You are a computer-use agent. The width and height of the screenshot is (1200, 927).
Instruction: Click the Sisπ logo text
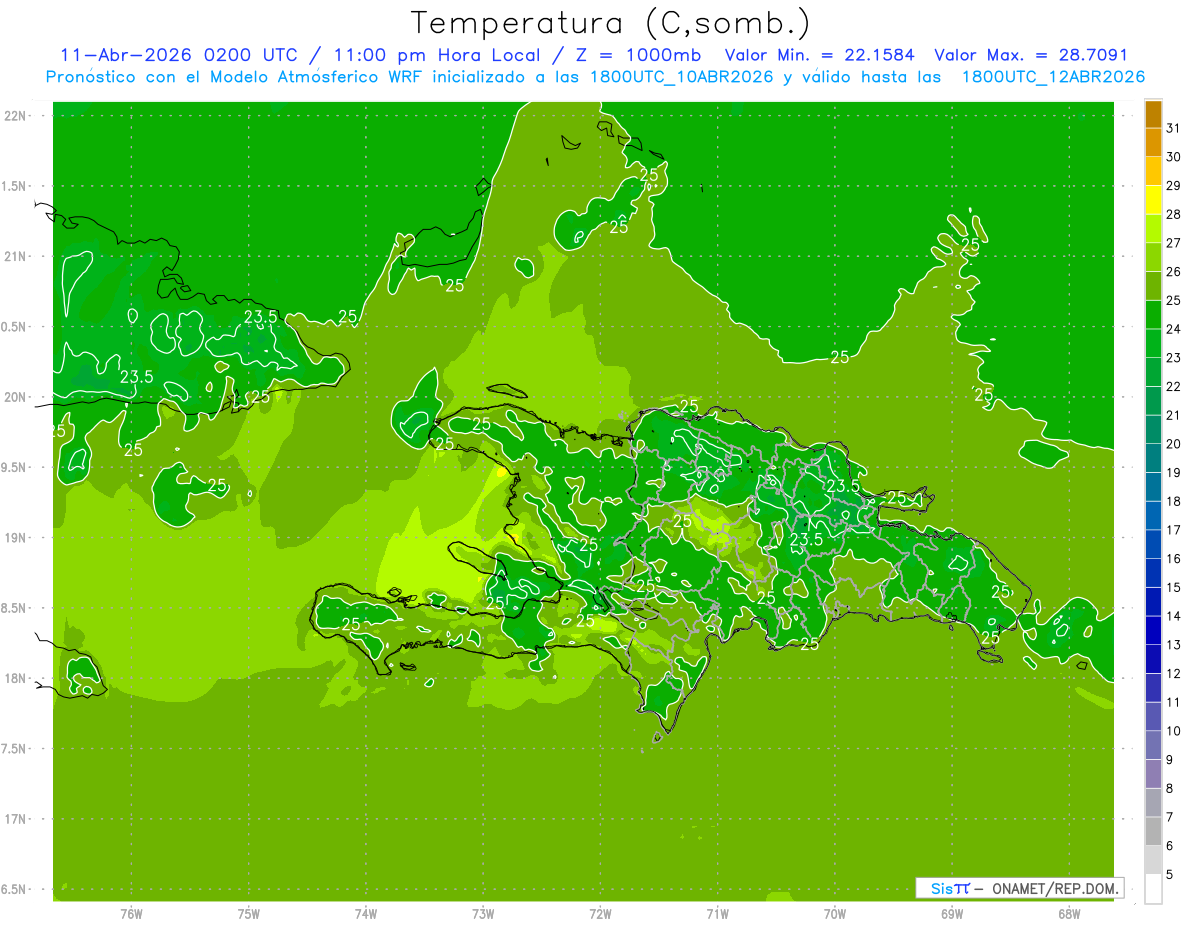949,888
